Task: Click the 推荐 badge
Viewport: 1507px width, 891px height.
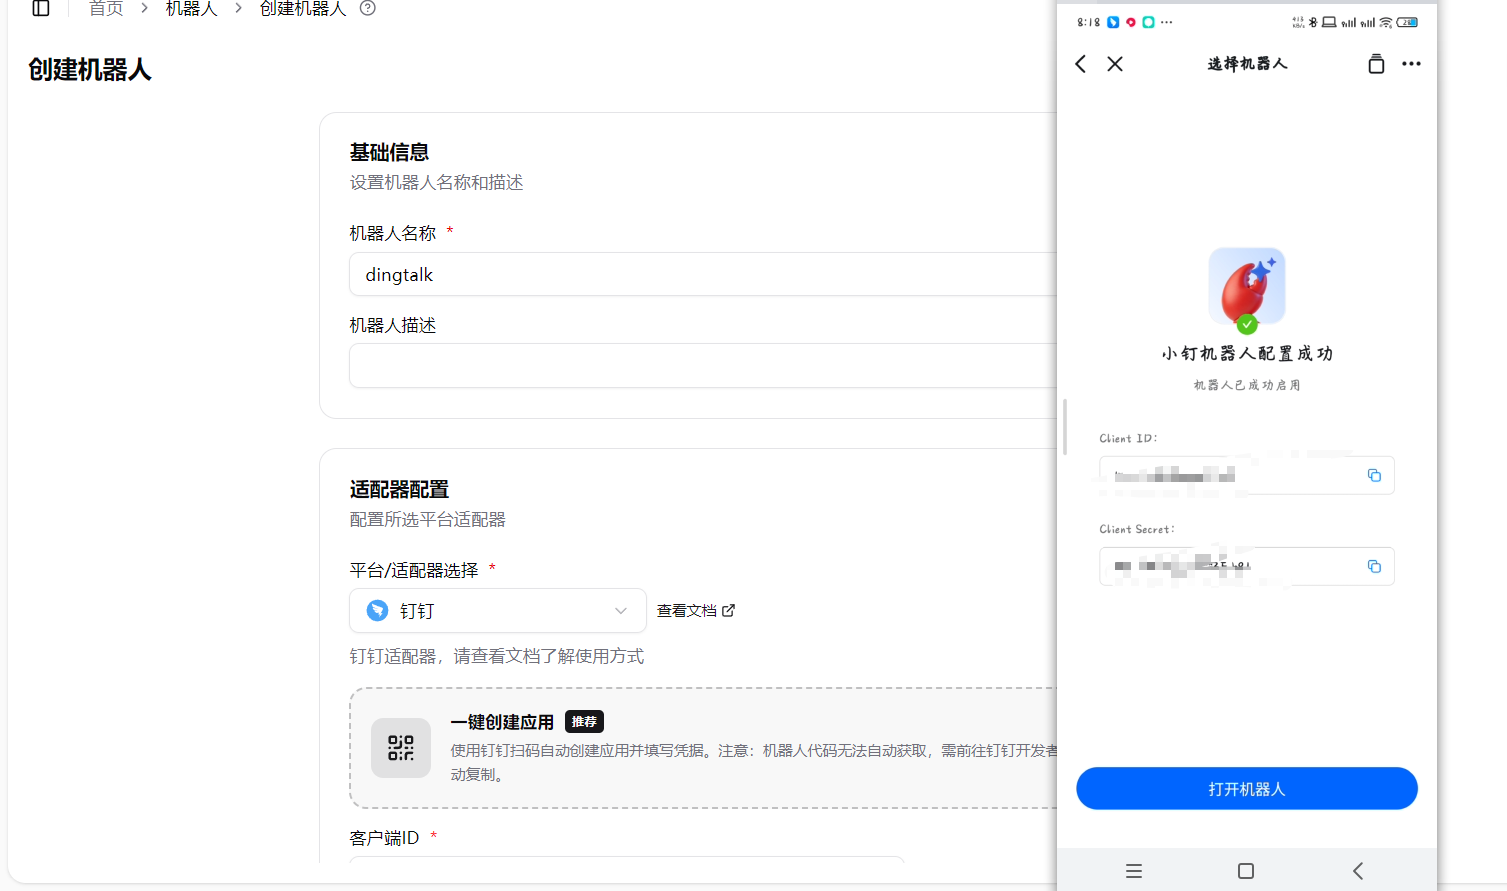Action: [x=585, y=722]
